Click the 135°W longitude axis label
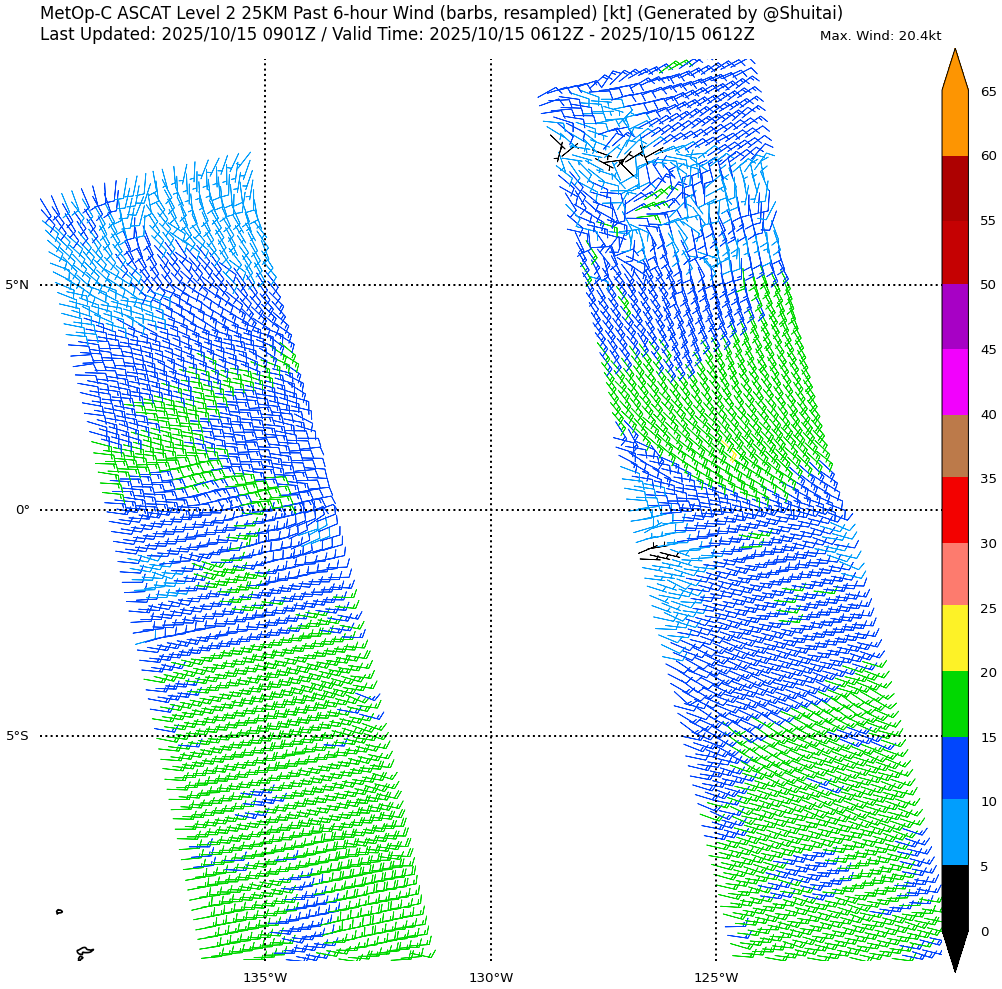The height and width of the screenshot is (989, 1002). 265,977
